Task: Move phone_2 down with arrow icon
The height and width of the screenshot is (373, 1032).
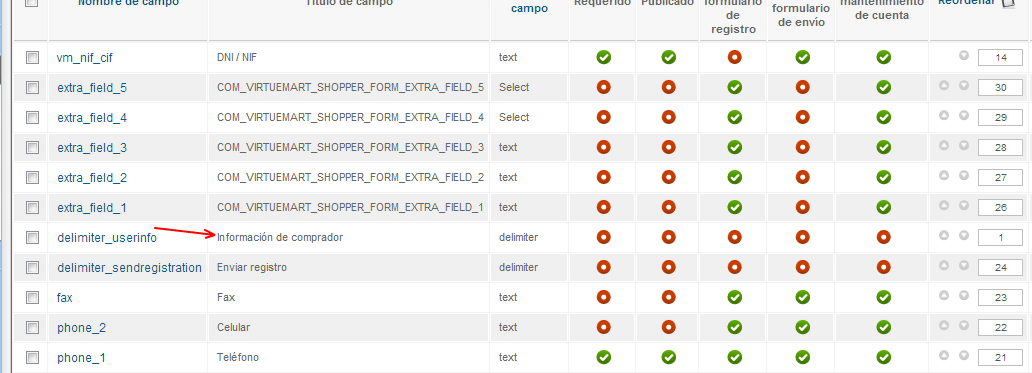Action: pyautogui.click(x=964, y=326)
